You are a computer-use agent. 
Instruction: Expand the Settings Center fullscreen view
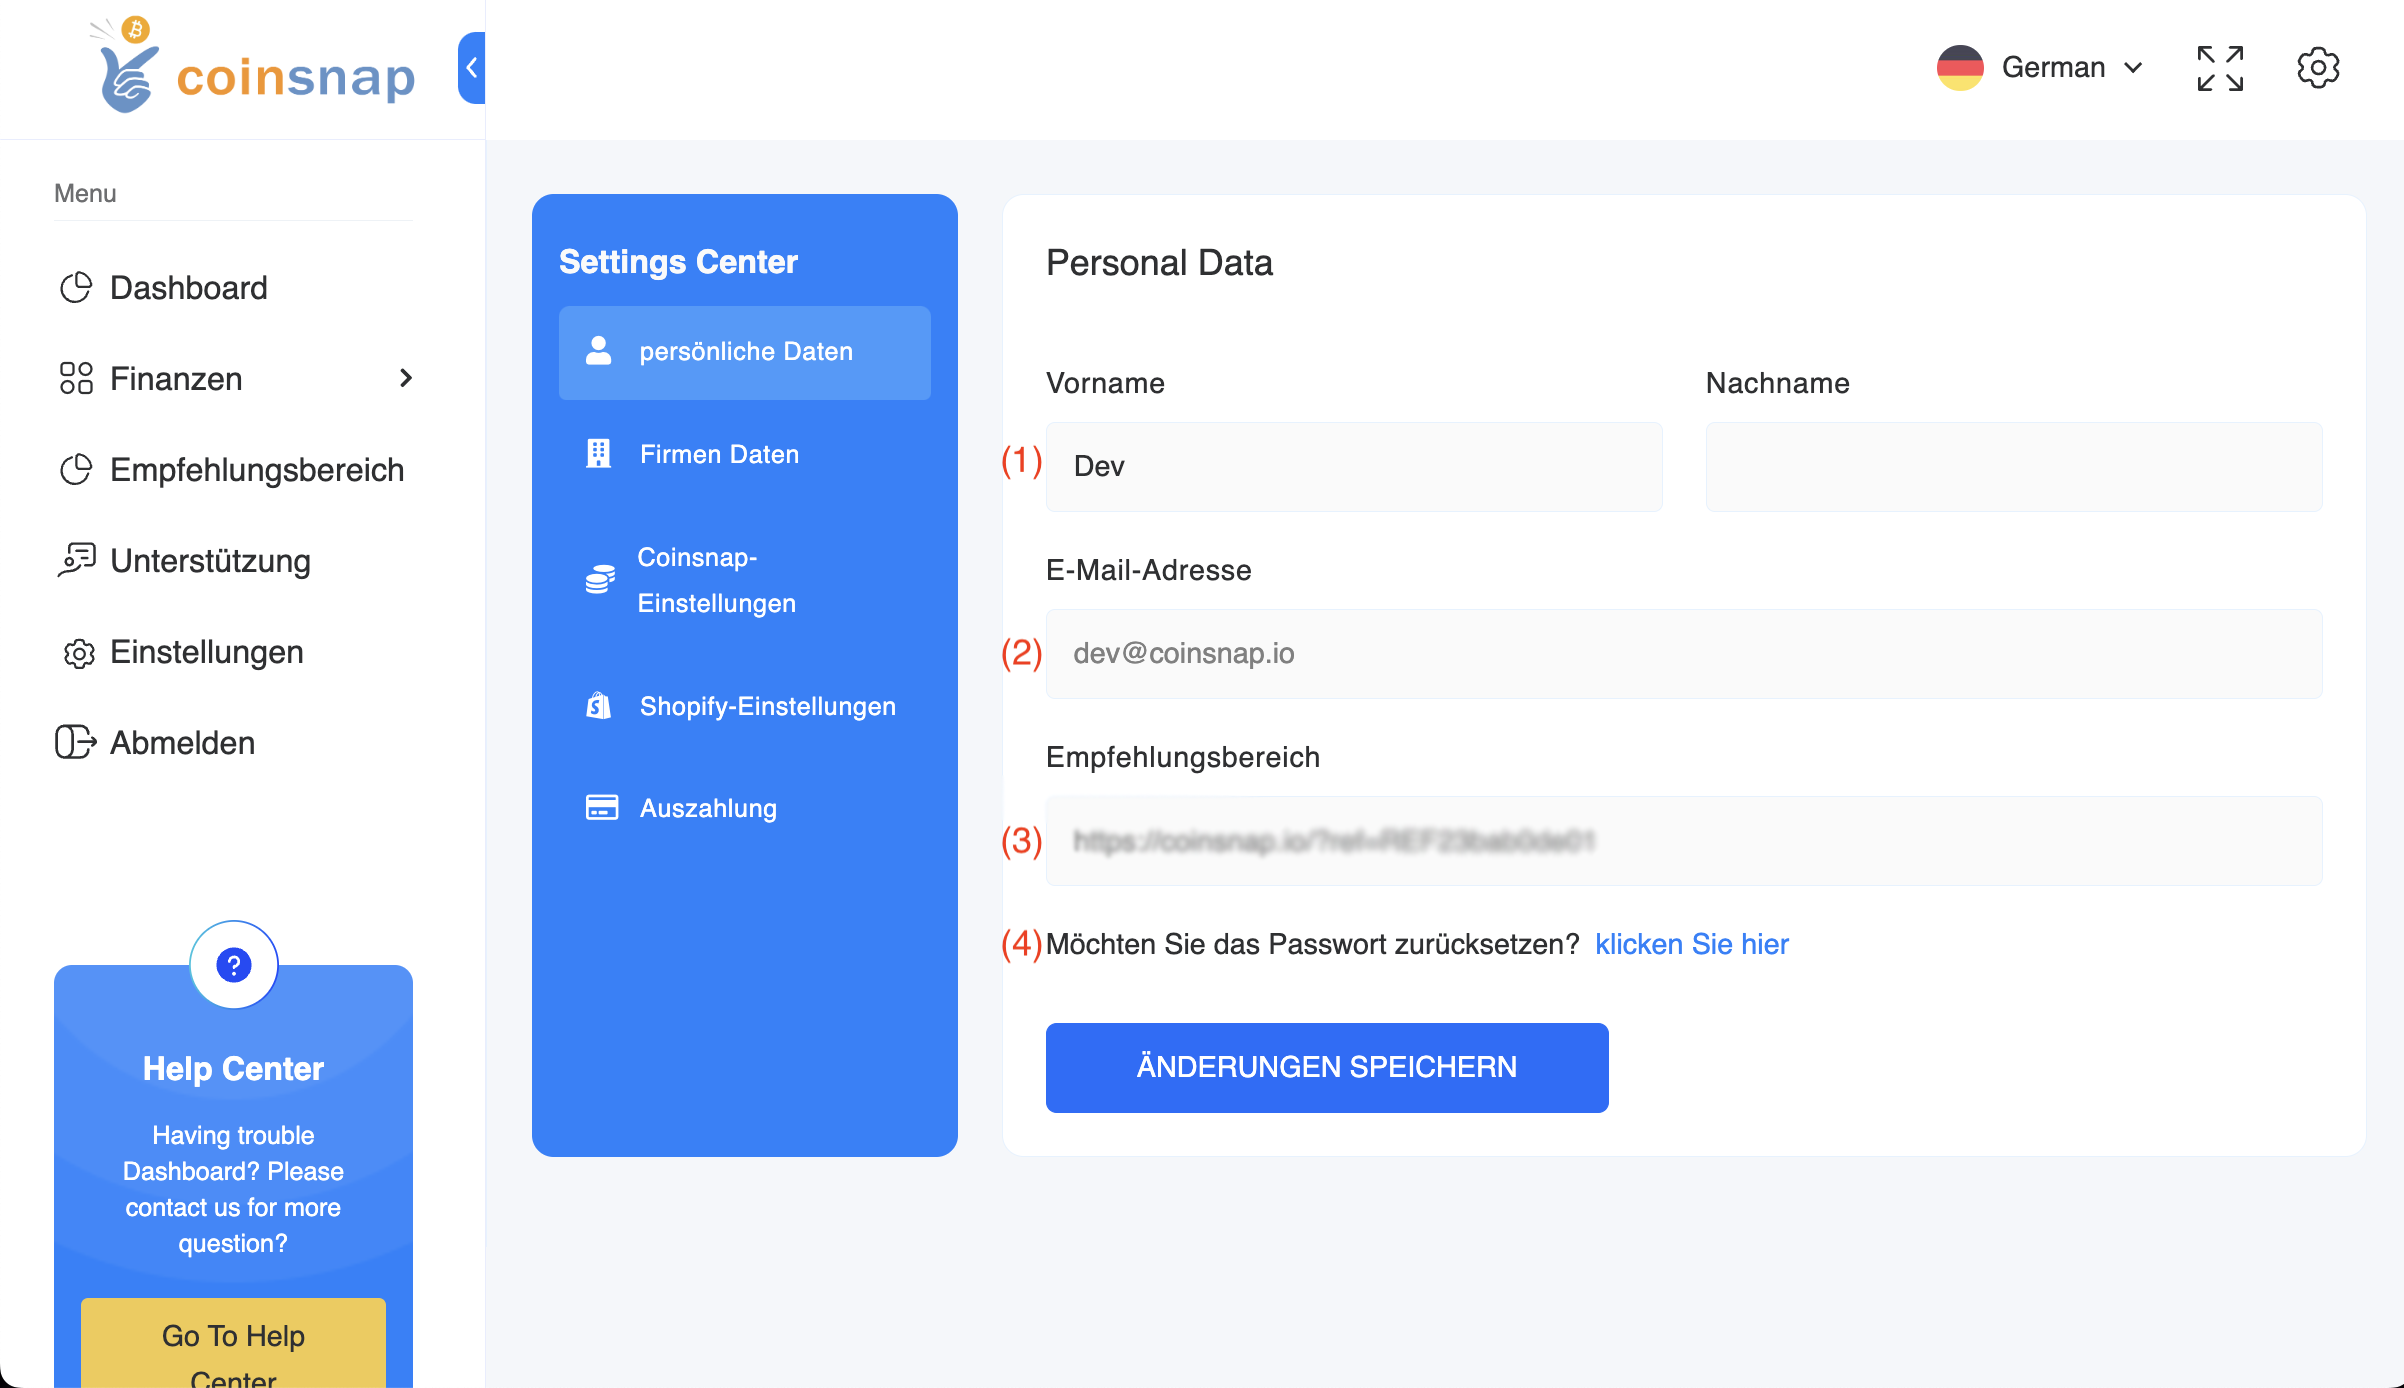pos(2221,66)
